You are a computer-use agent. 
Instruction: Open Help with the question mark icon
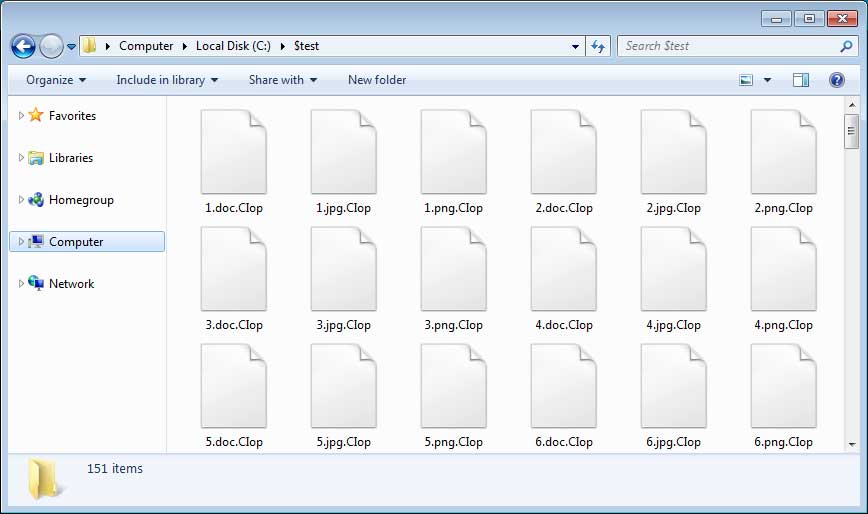836,80
